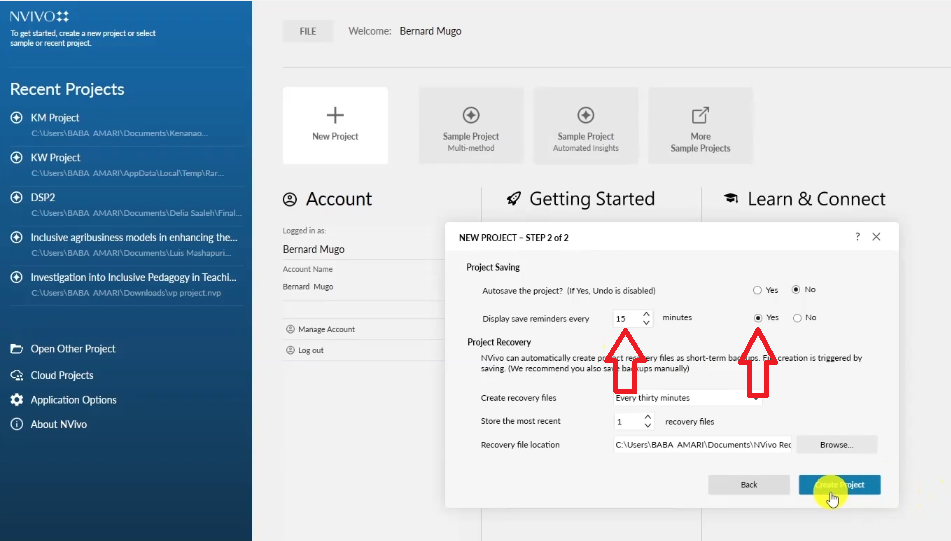Click the Back button in the dialog
This screenshot has width=951, height=541.
coord(749,484)
